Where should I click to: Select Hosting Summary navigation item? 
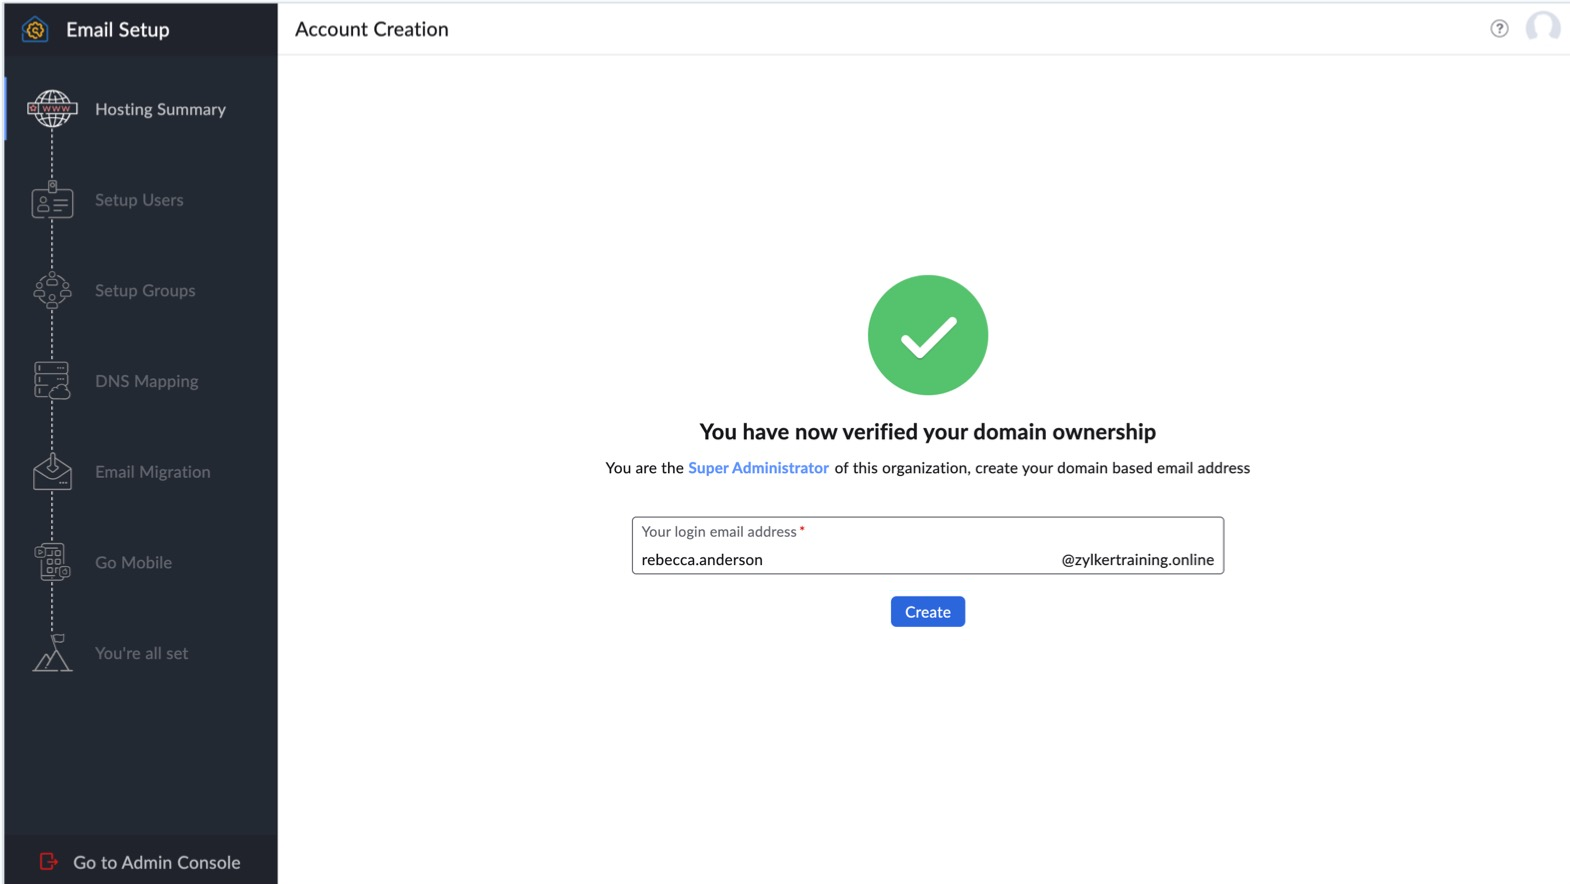pyautogui.click(x=160, y=109)
